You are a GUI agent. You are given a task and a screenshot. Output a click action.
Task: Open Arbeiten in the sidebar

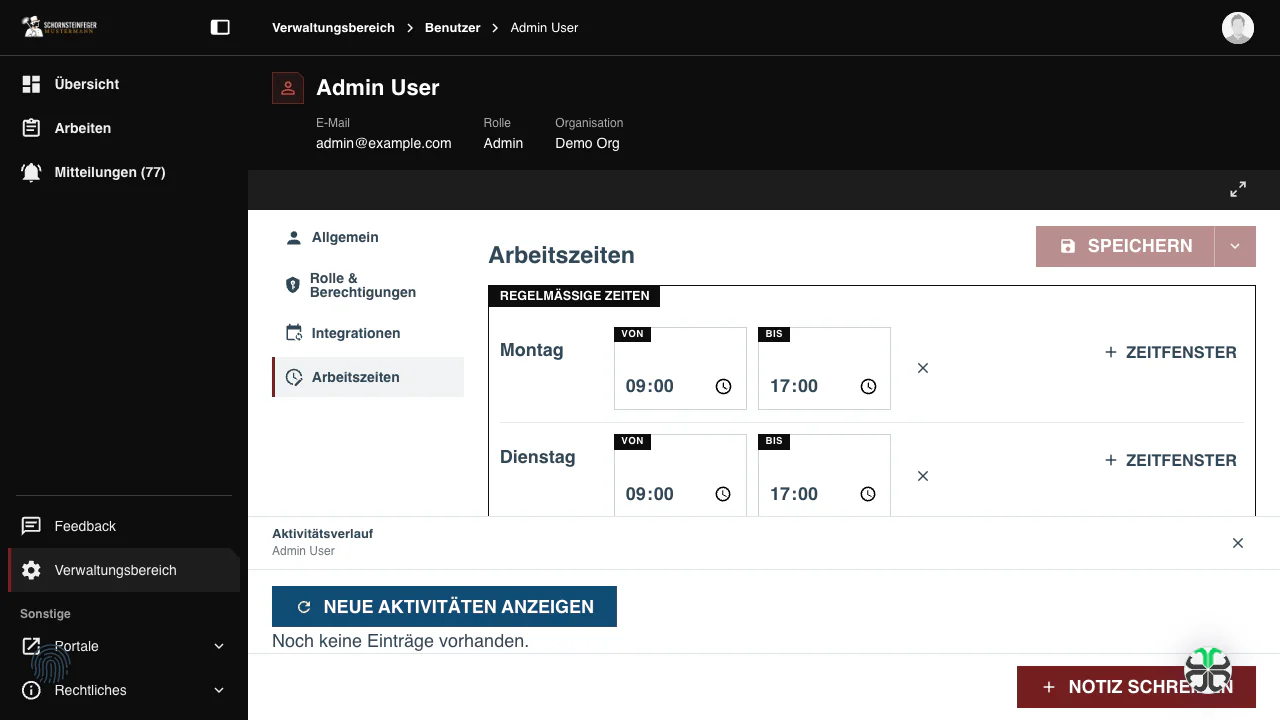pyautogui.click(x=124, y=128)
